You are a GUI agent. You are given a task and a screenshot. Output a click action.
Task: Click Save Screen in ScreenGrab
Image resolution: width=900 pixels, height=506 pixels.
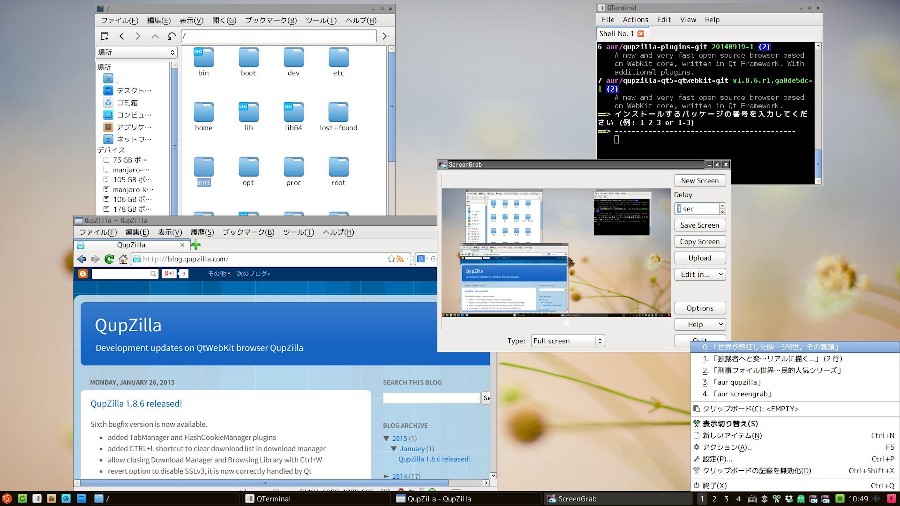pyautogui.click(x=700, y=225)
